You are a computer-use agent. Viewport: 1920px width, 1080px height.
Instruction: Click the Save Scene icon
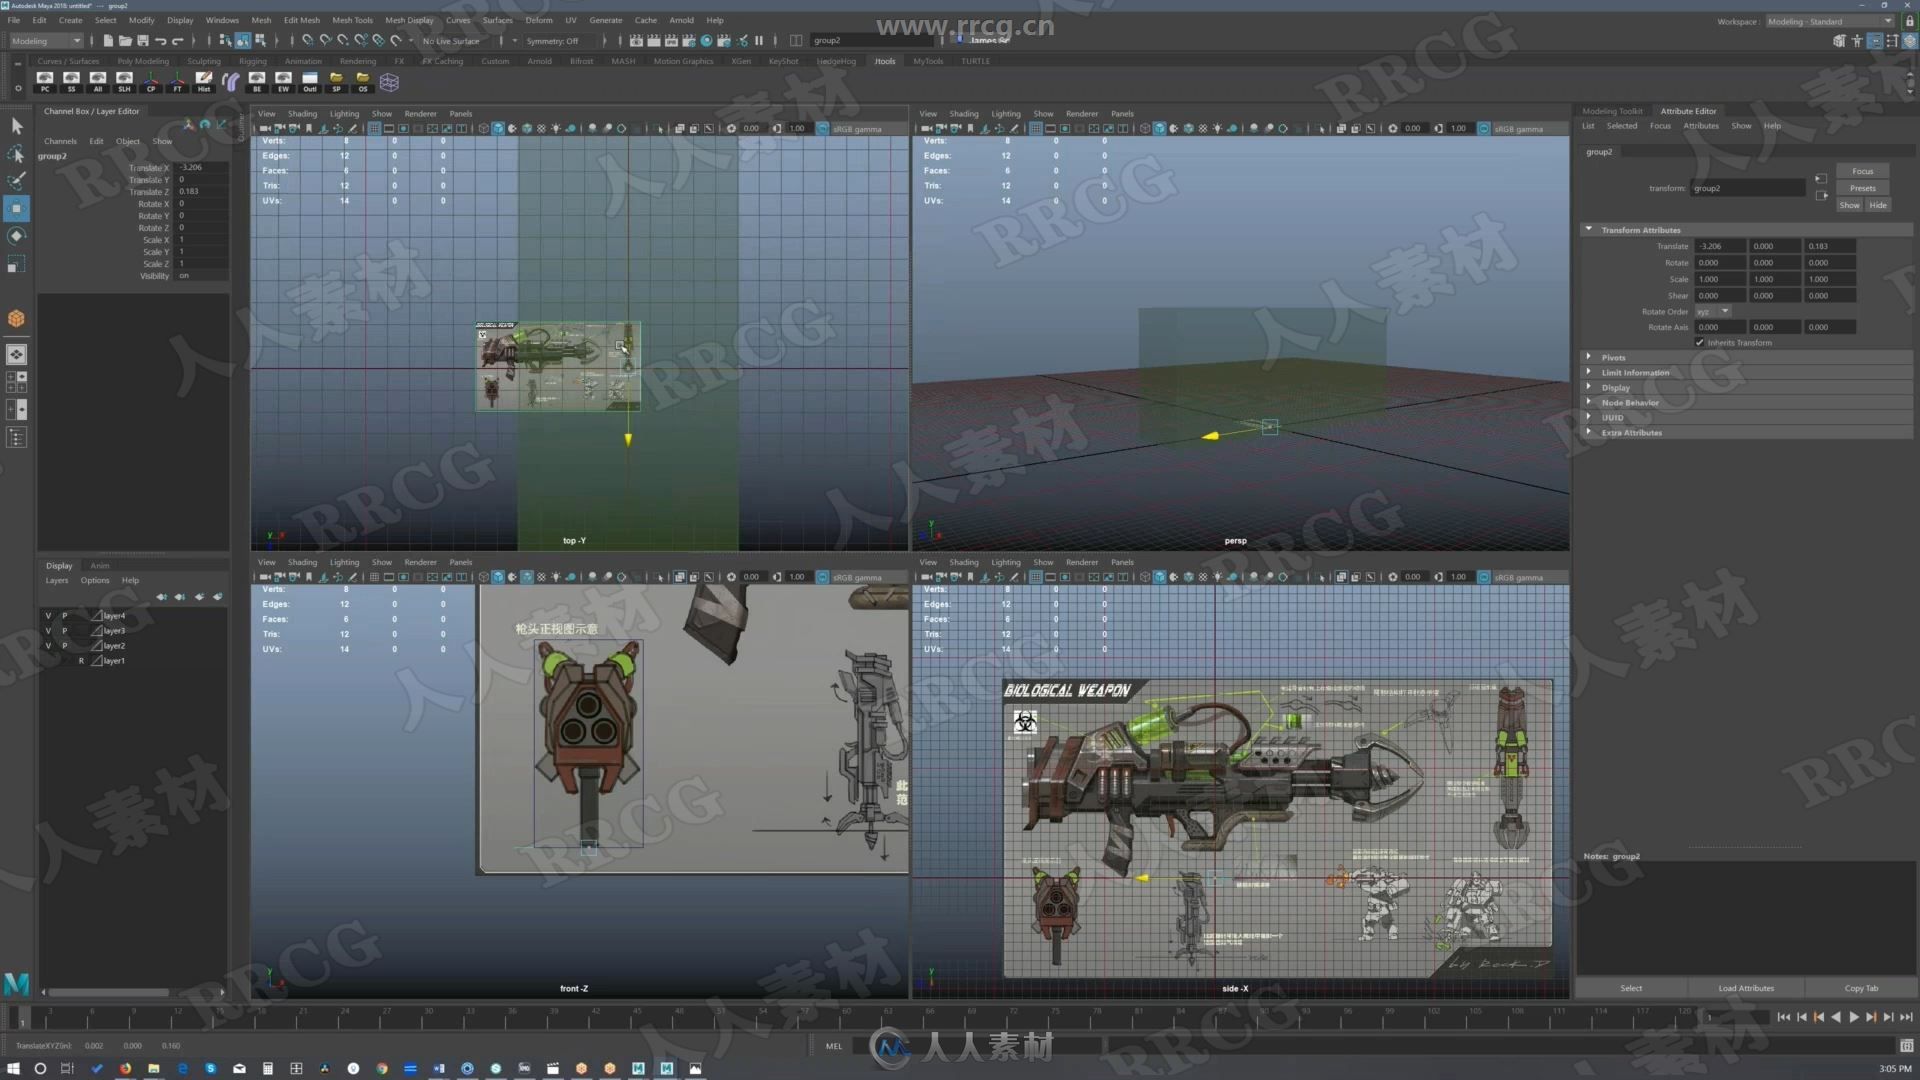[143, 41]
